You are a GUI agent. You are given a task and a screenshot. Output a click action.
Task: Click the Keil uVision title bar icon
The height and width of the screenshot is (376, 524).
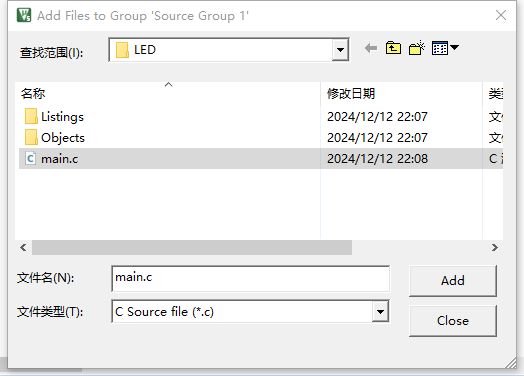click(24, 15)
